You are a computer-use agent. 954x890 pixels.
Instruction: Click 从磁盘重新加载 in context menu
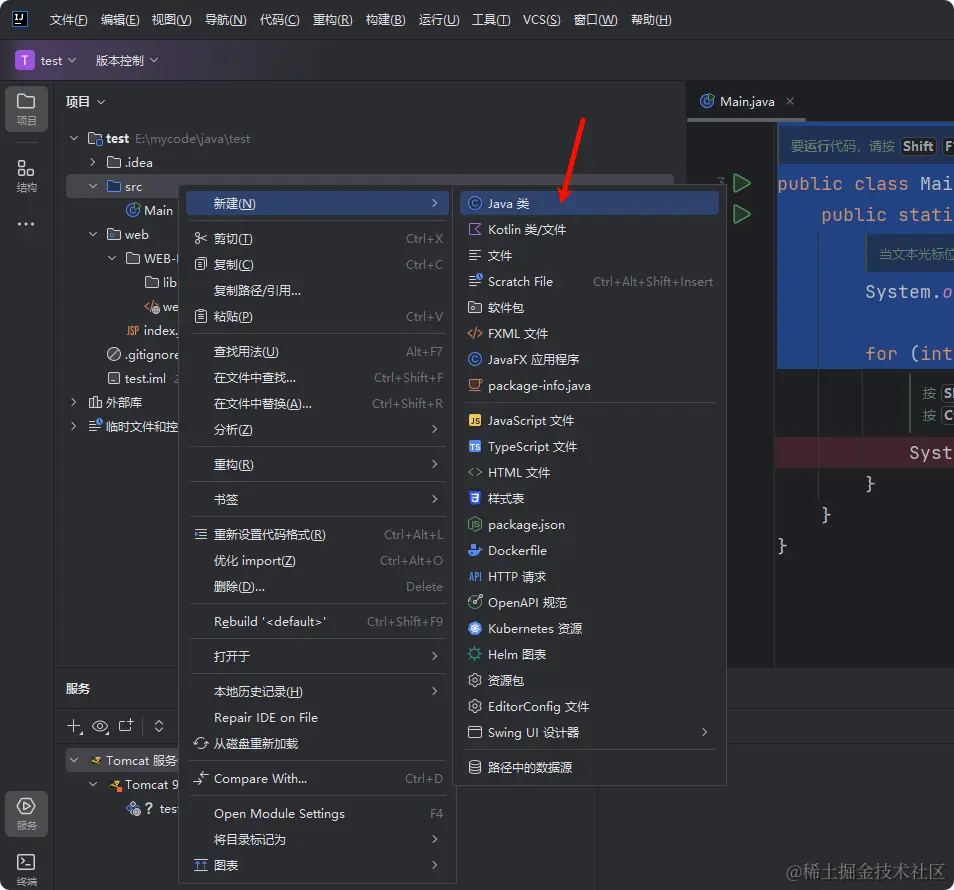[318, 743]
